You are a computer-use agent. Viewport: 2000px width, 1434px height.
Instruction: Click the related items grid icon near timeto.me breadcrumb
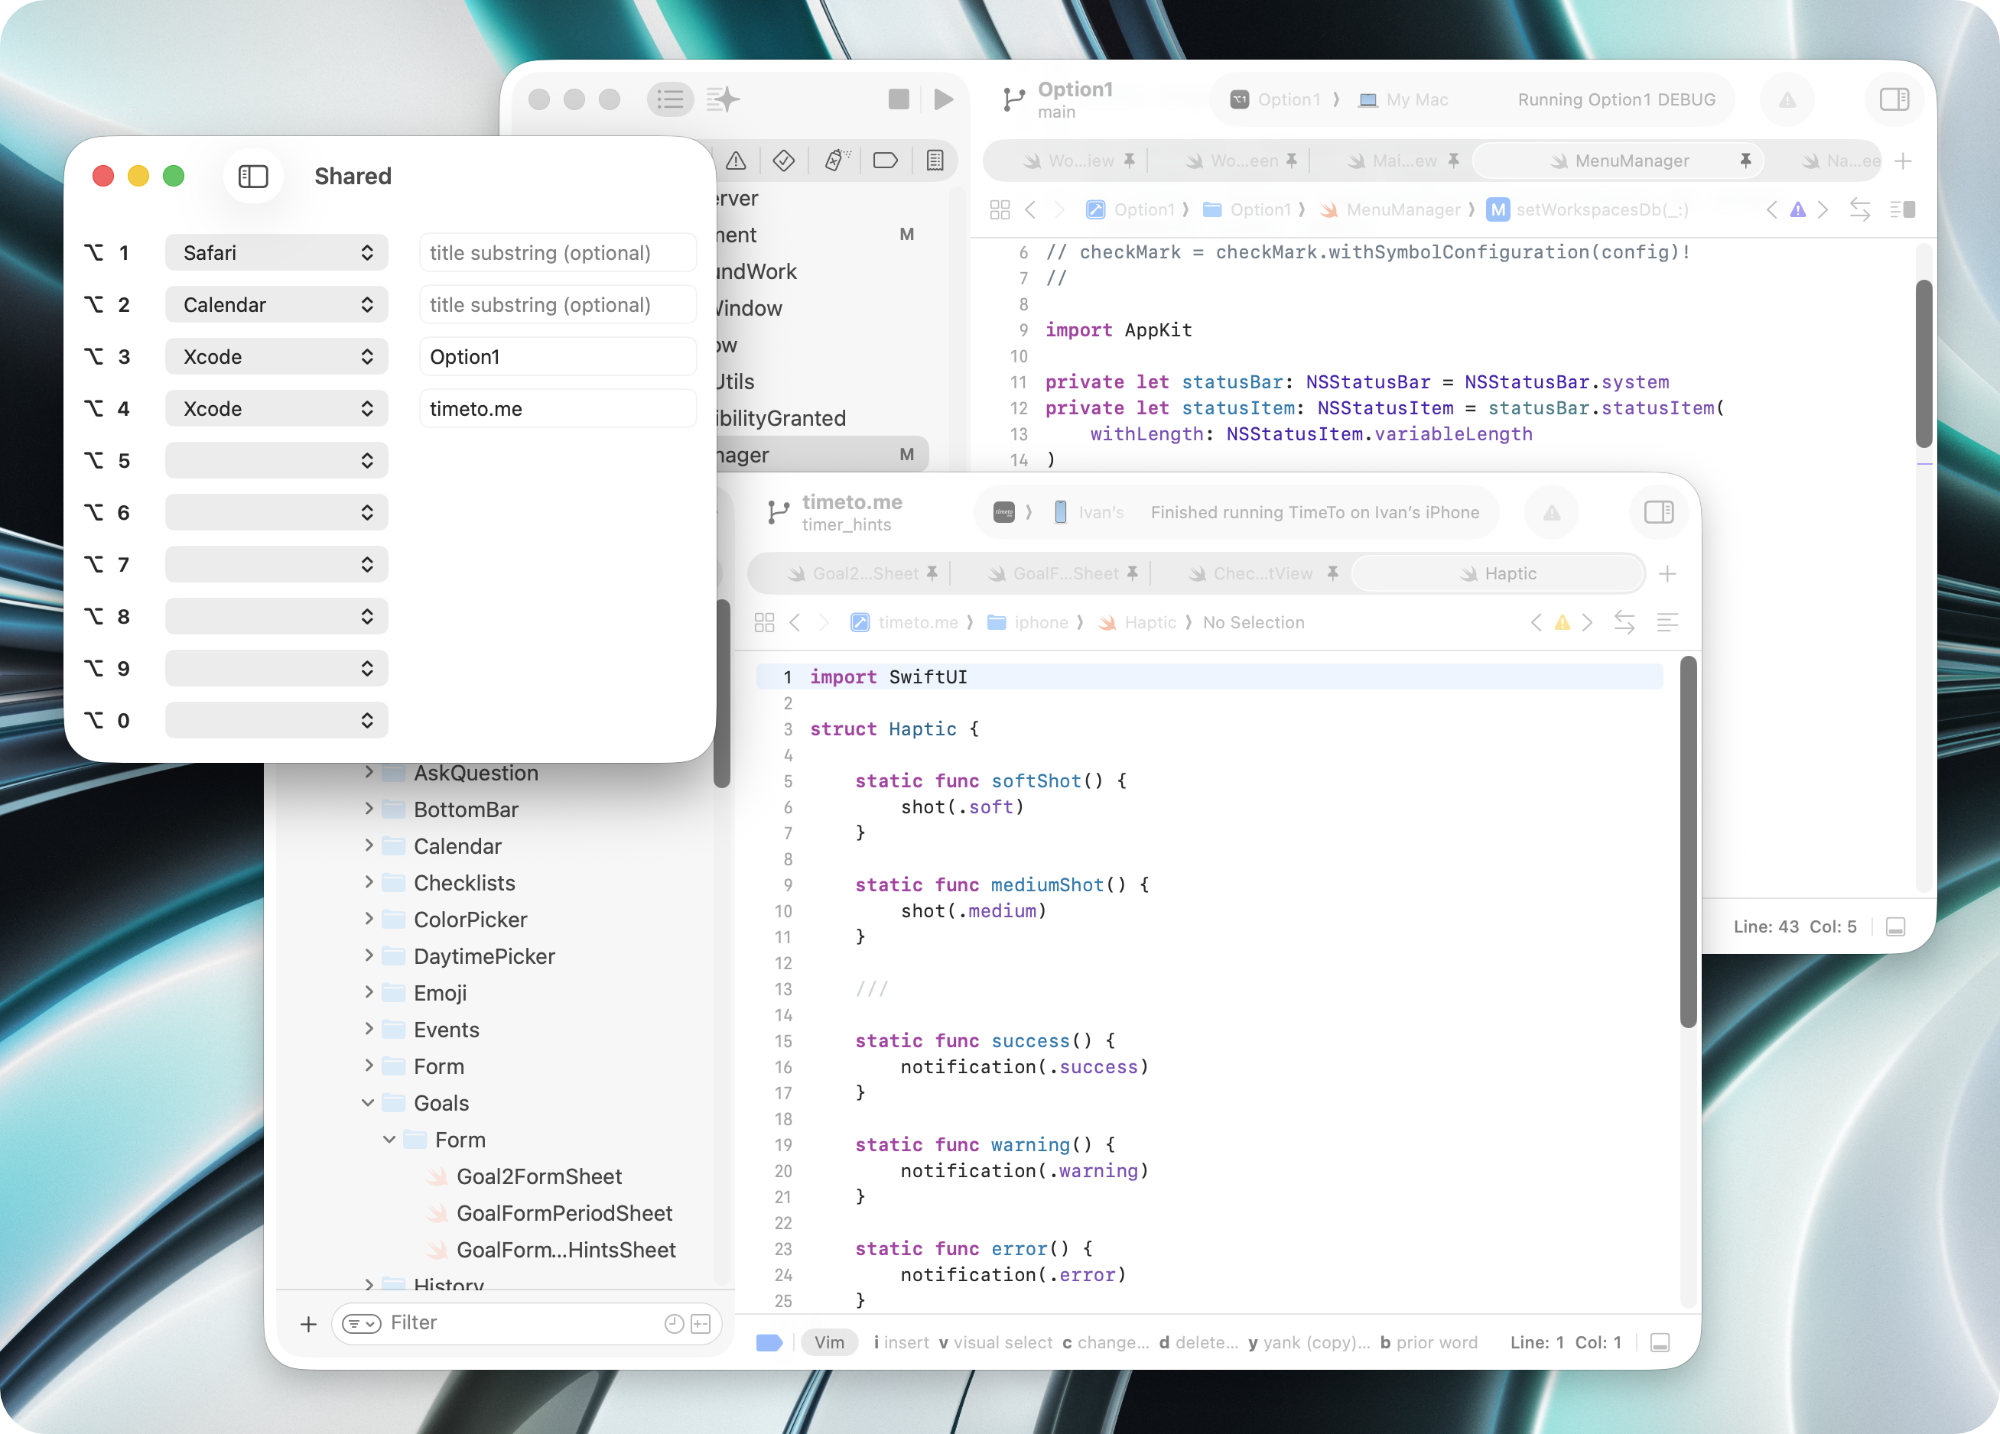coord(765,622)
